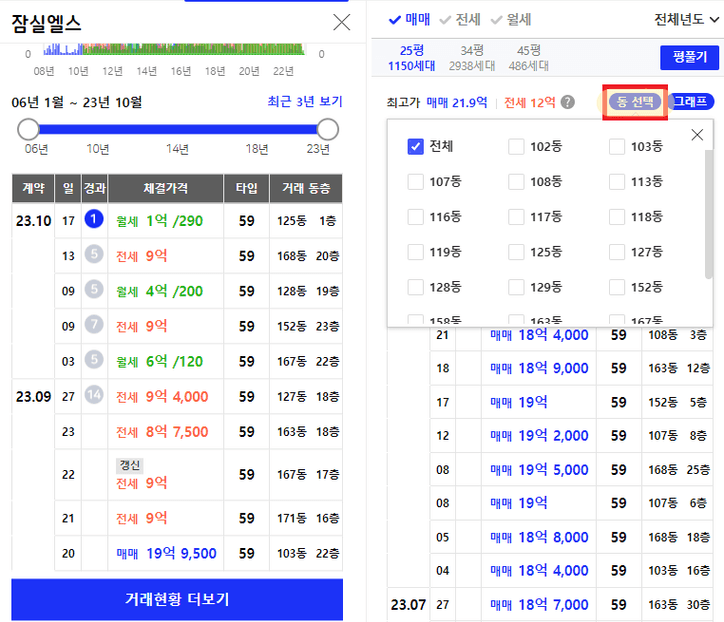
Task: Open the 최근 3년 보기 link
Action: pos(305,102)
